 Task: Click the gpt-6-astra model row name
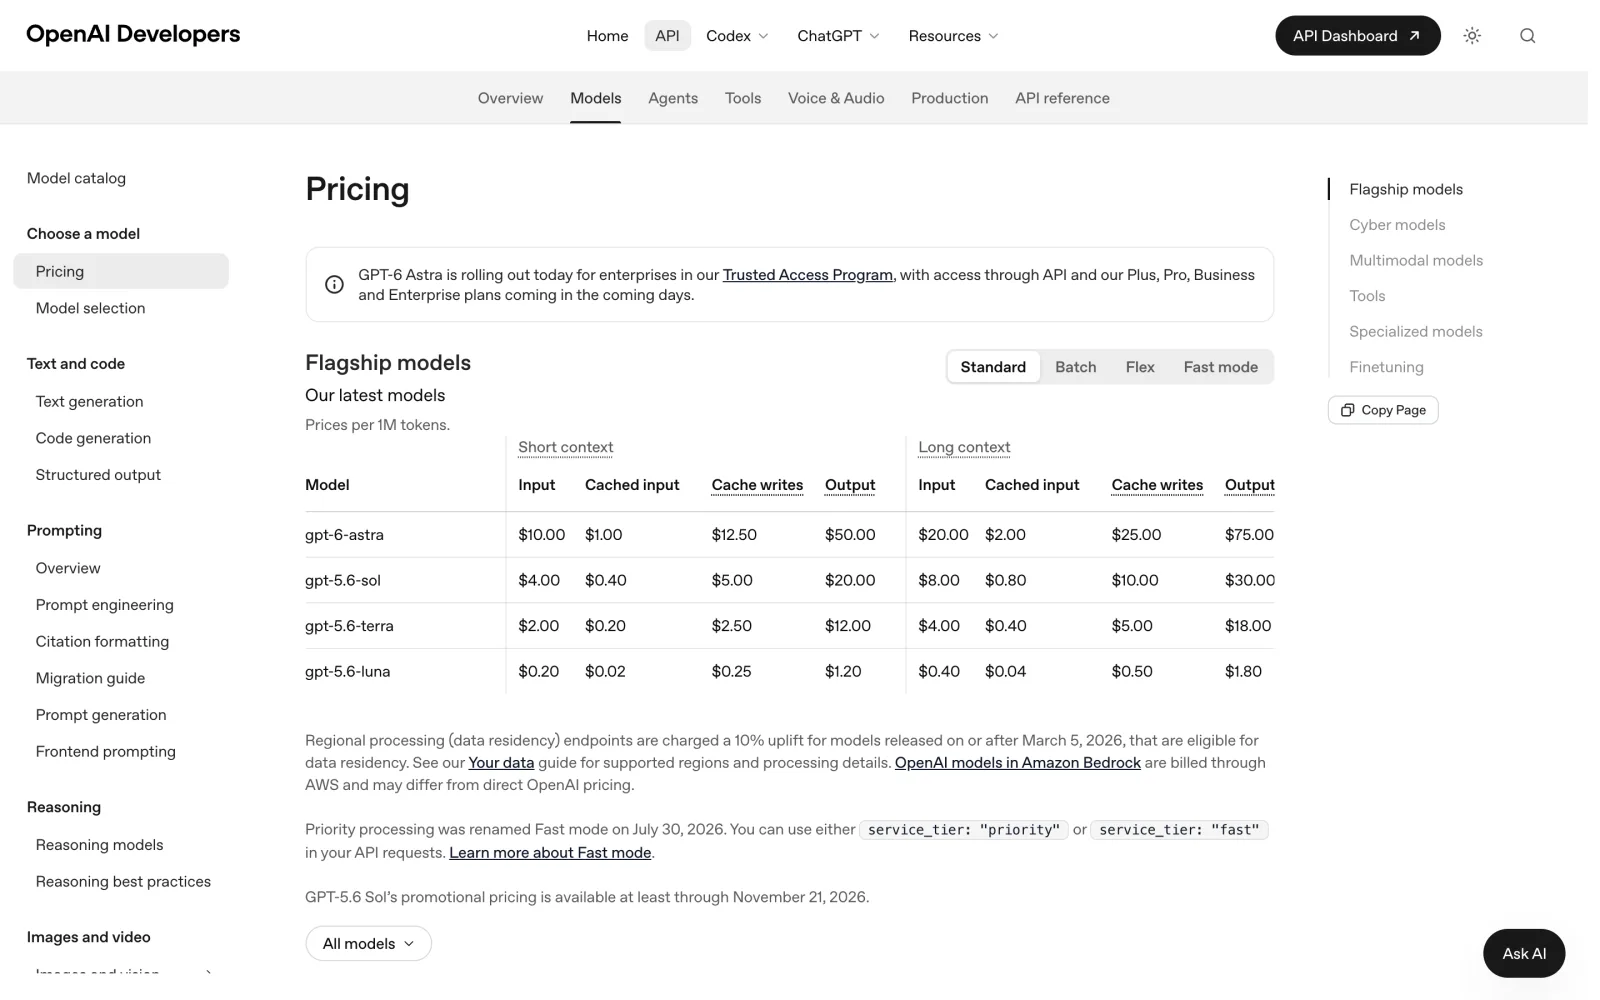pos(344,535)
